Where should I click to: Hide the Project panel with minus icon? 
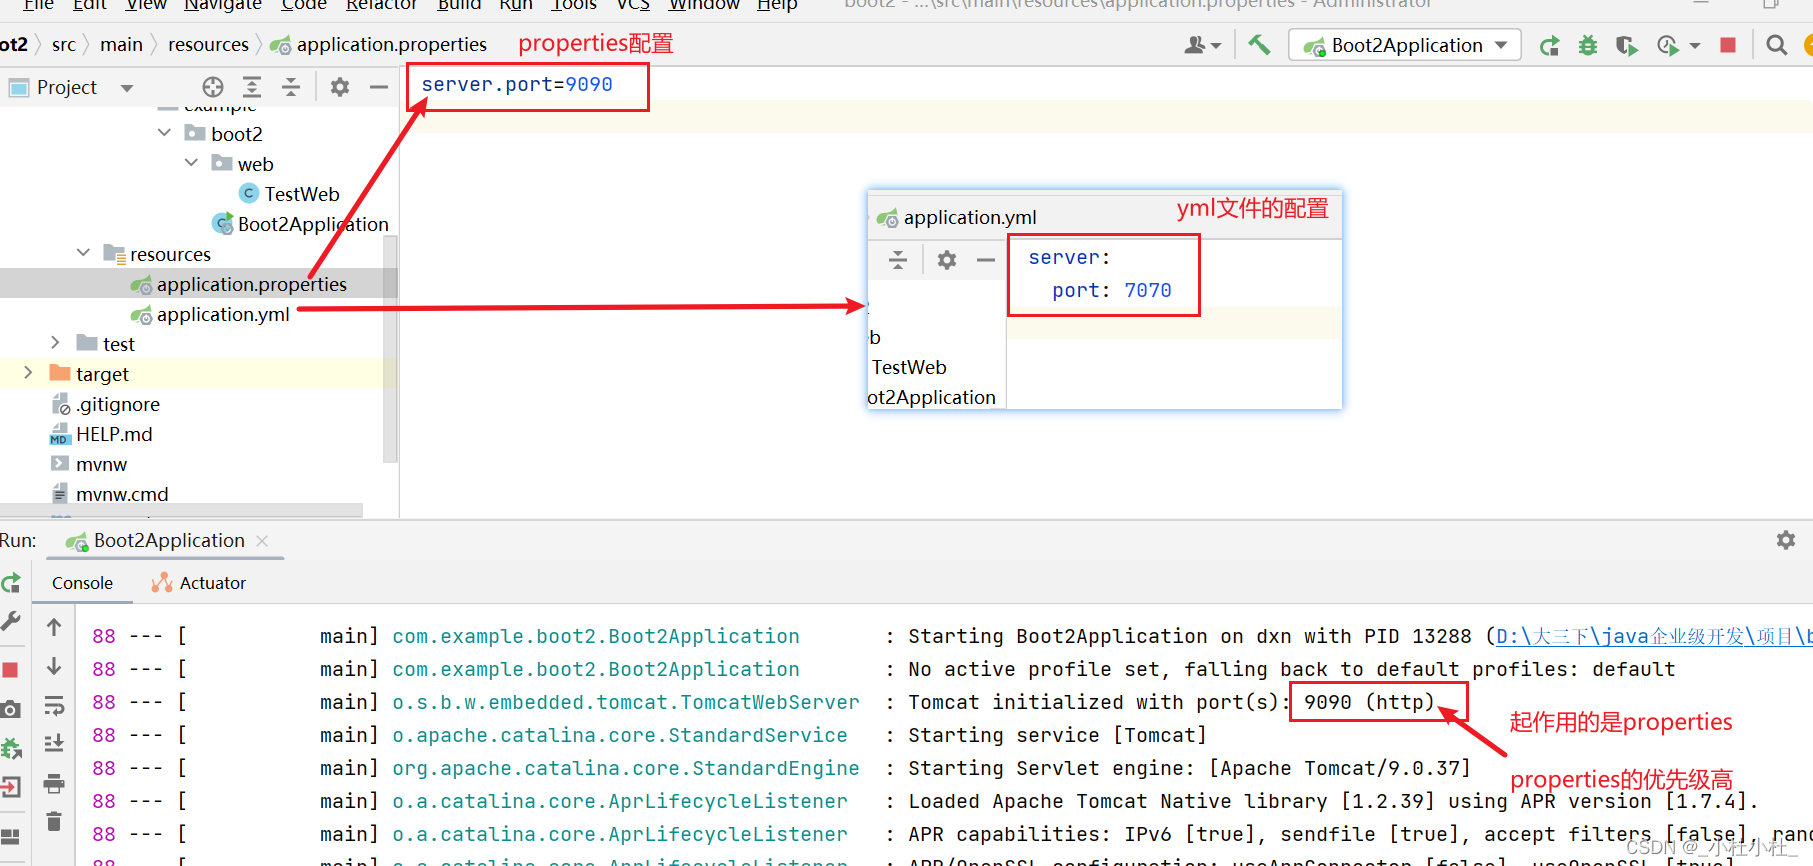(x=379, y=87)
